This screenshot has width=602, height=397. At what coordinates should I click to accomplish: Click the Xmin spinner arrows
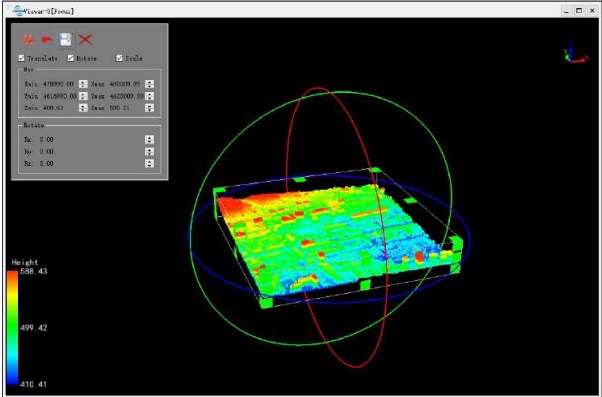83,84
